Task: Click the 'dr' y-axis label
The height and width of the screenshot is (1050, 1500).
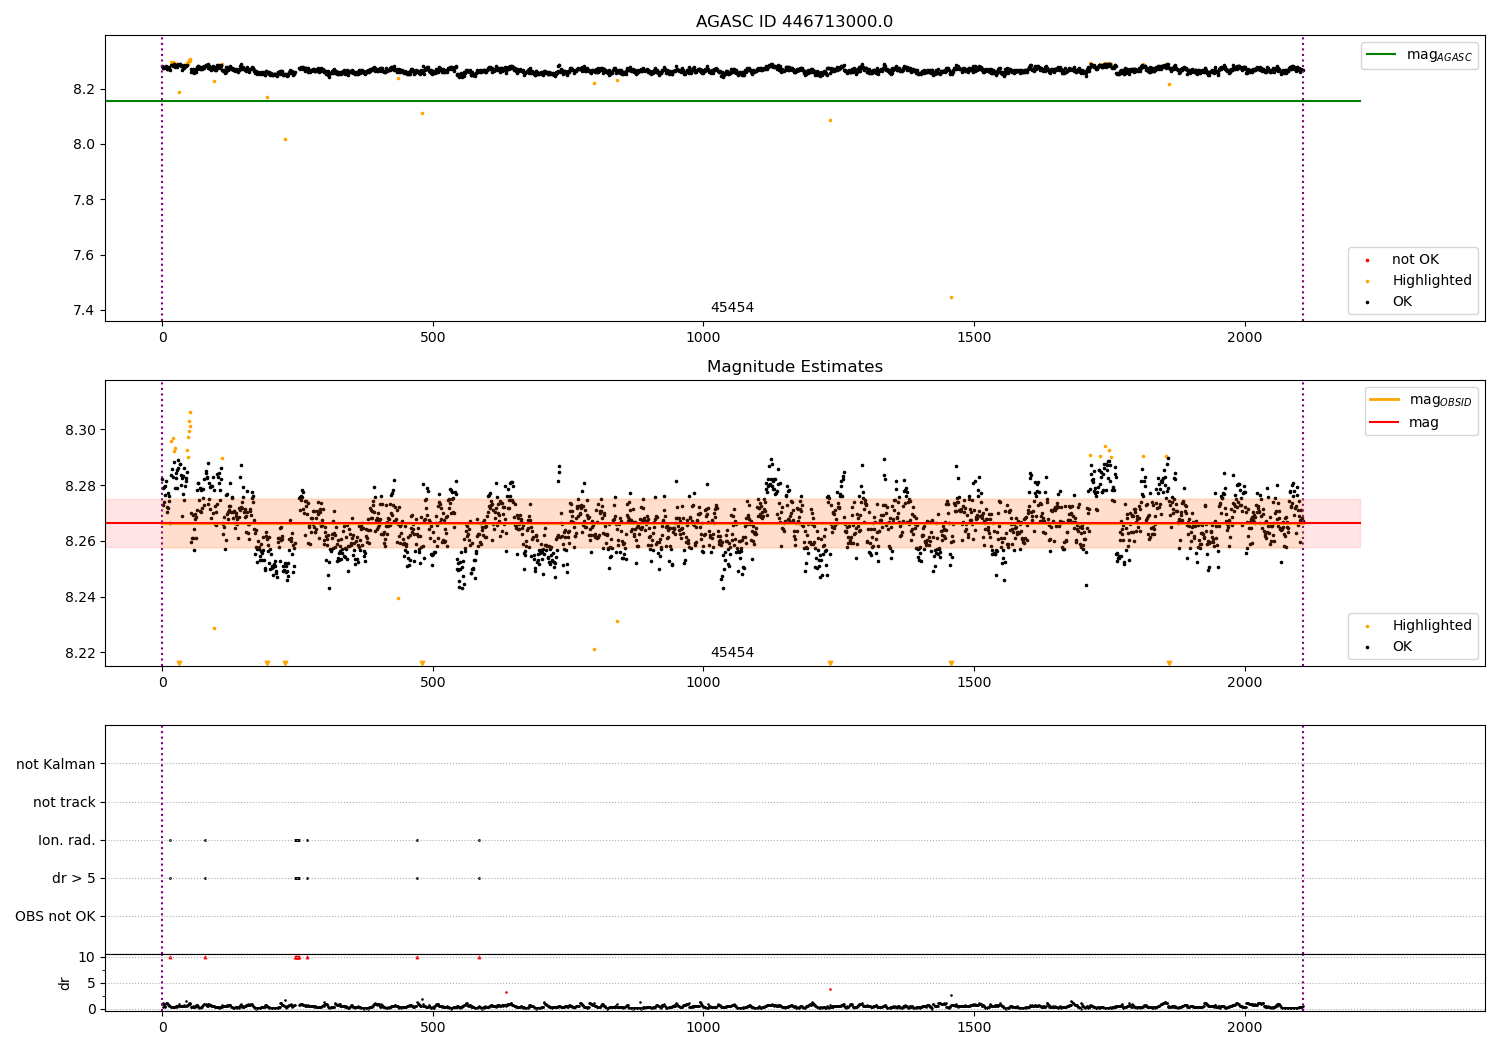Action: tap(65, 983)
